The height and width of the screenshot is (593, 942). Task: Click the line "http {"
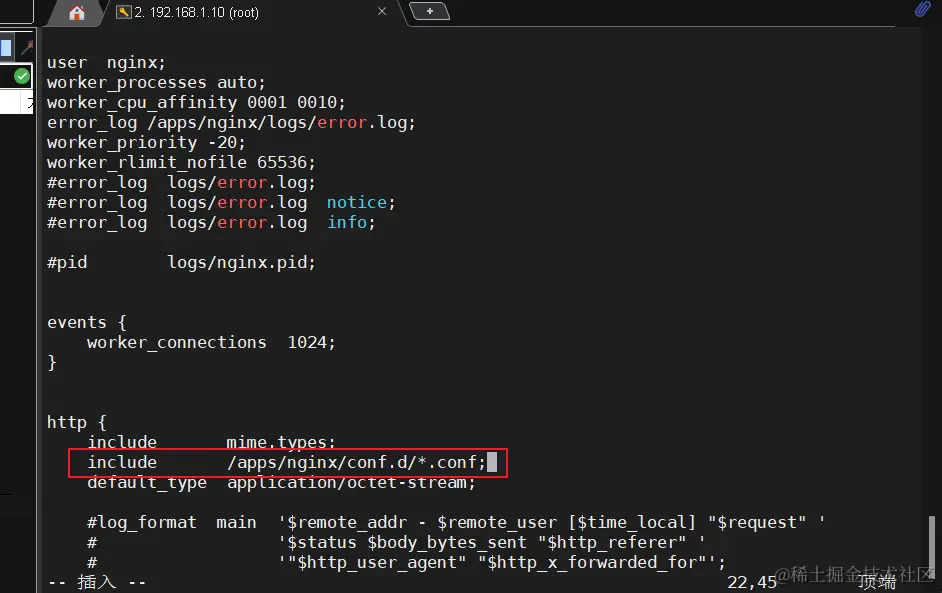tap(77, 422)
